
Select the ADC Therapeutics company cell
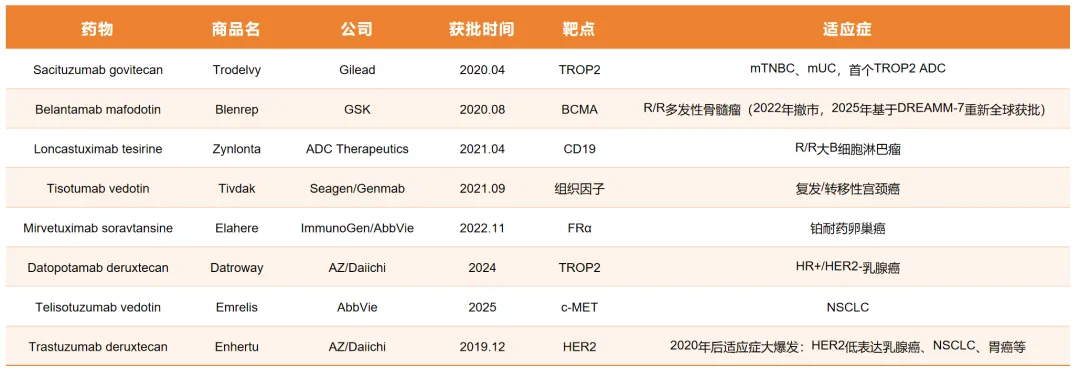pyautogui.click(x=356, y=149)
